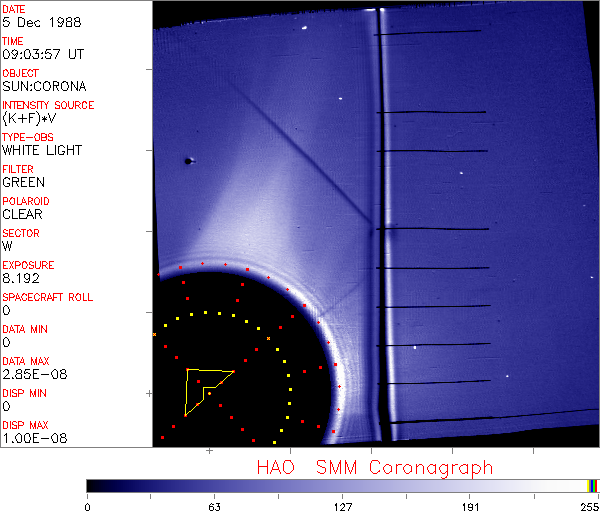Click the INTENSITY SOURCE label

click(48, 105)
